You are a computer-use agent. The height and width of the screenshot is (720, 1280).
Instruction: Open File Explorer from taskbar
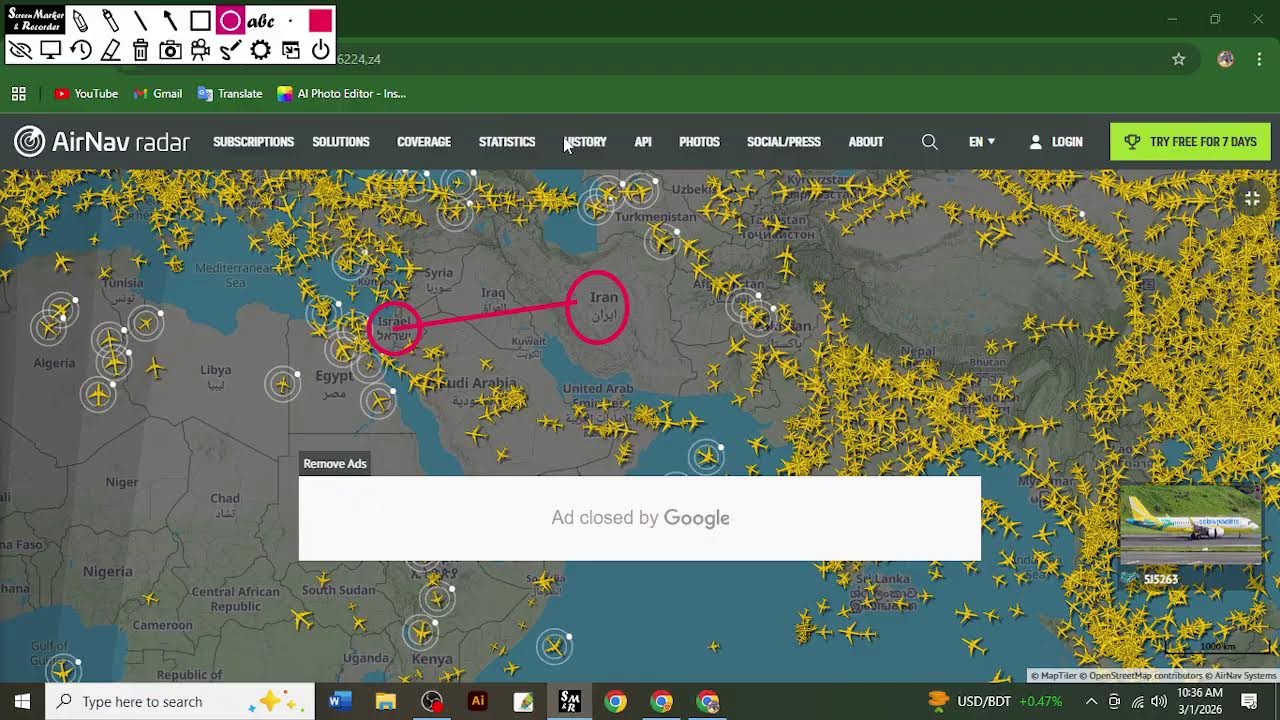[385, 701]
